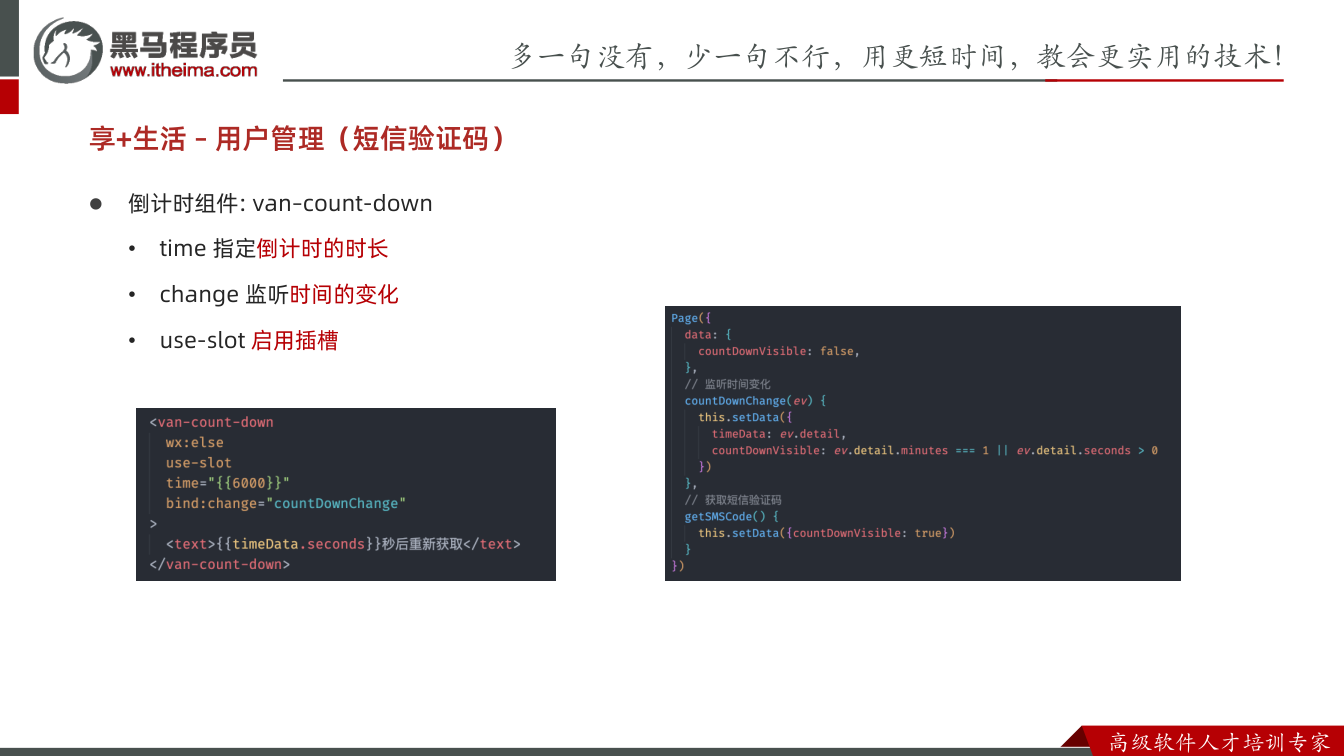Click the bind:change="countDownChange" attribute line
This screenshot has height=756, width=1344.
286,503
